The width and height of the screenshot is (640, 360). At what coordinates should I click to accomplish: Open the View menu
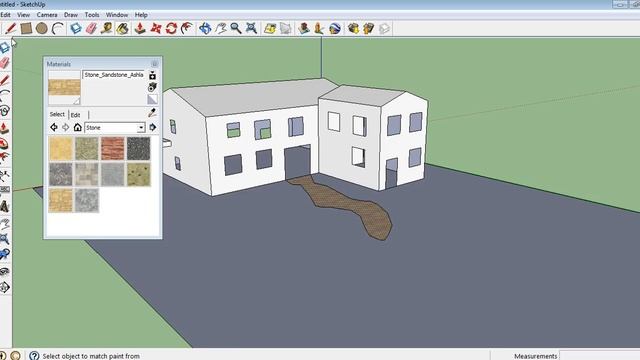click(x=23, y=15)
